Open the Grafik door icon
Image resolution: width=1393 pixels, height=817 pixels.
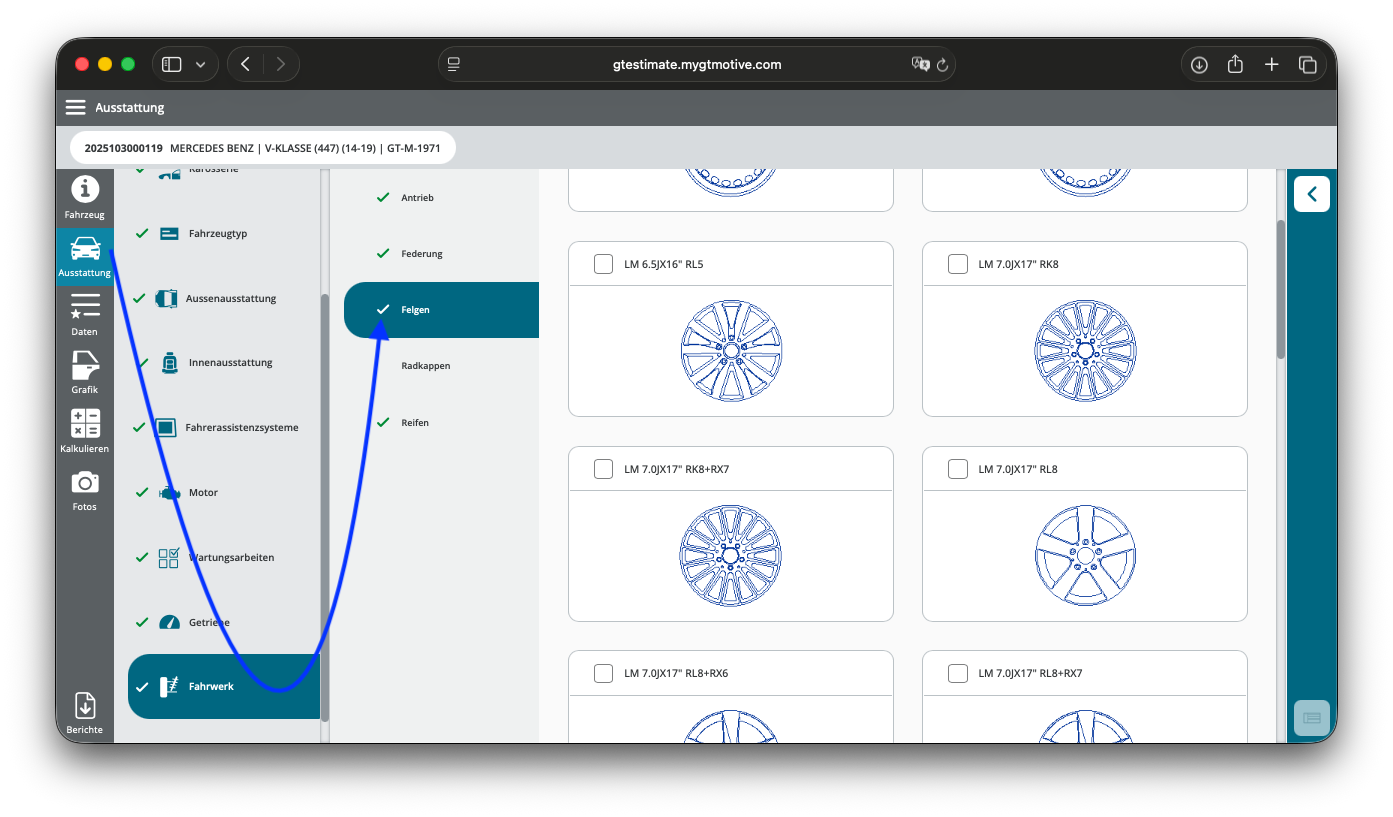point(85,372)
